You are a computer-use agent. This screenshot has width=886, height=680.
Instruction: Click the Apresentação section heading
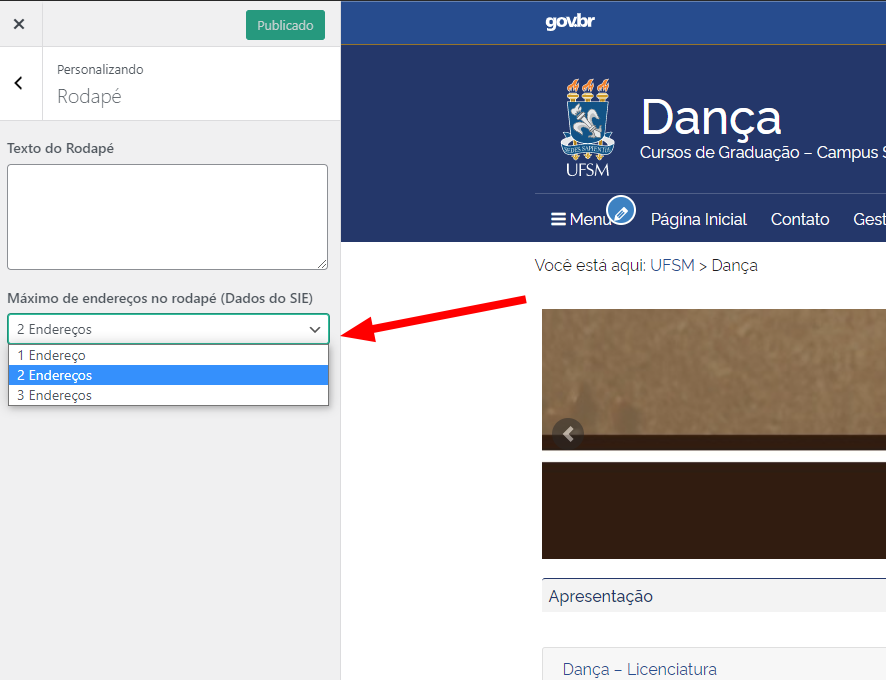point(600,596)
